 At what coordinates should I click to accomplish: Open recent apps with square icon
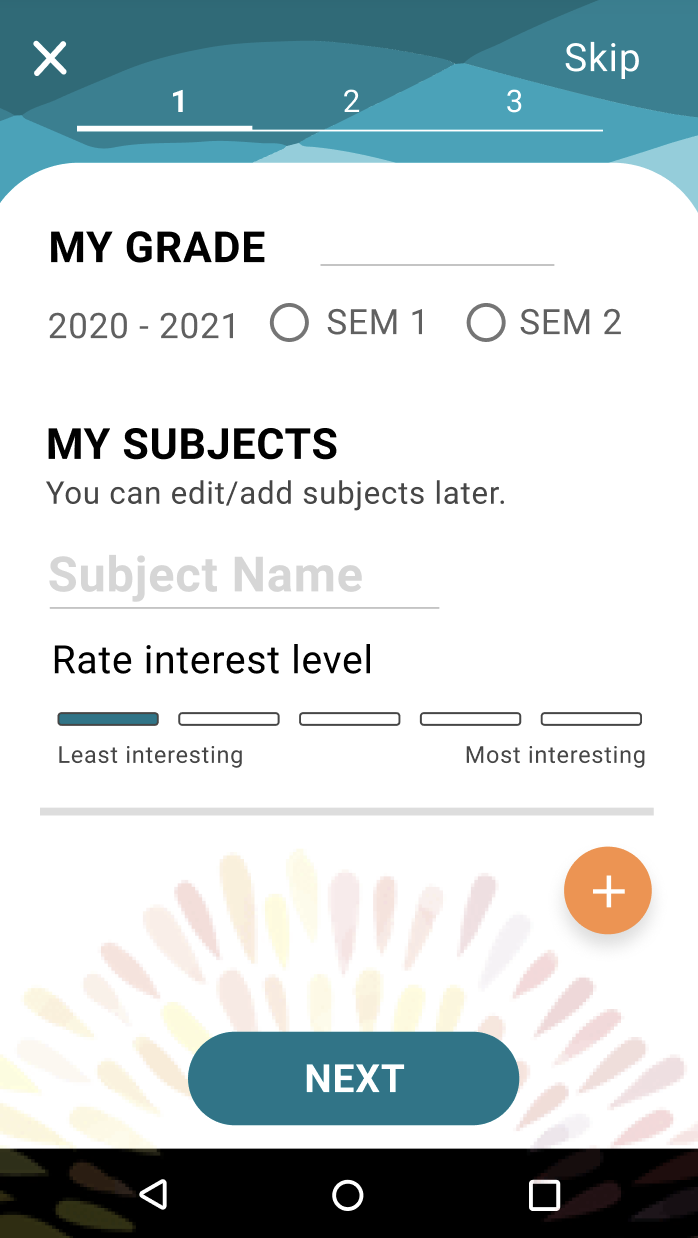pos(544,1195)
